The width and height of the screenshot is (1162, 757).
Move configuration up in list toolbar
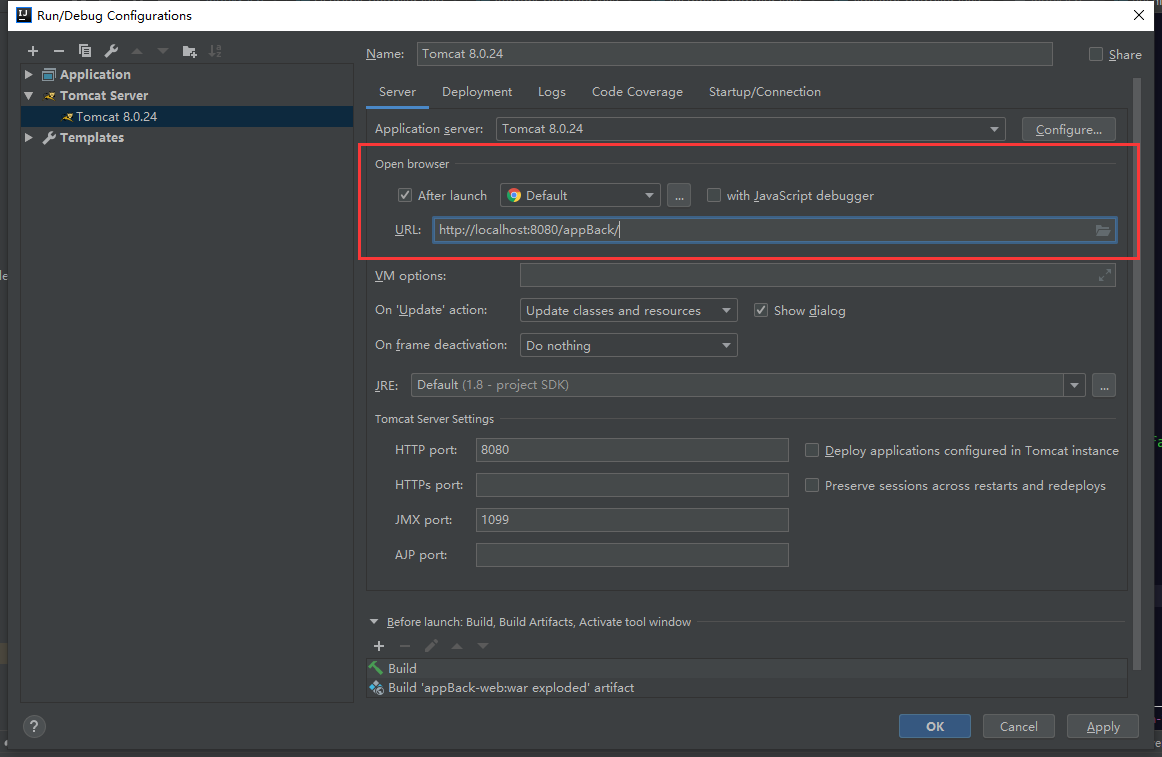(137, 51)
